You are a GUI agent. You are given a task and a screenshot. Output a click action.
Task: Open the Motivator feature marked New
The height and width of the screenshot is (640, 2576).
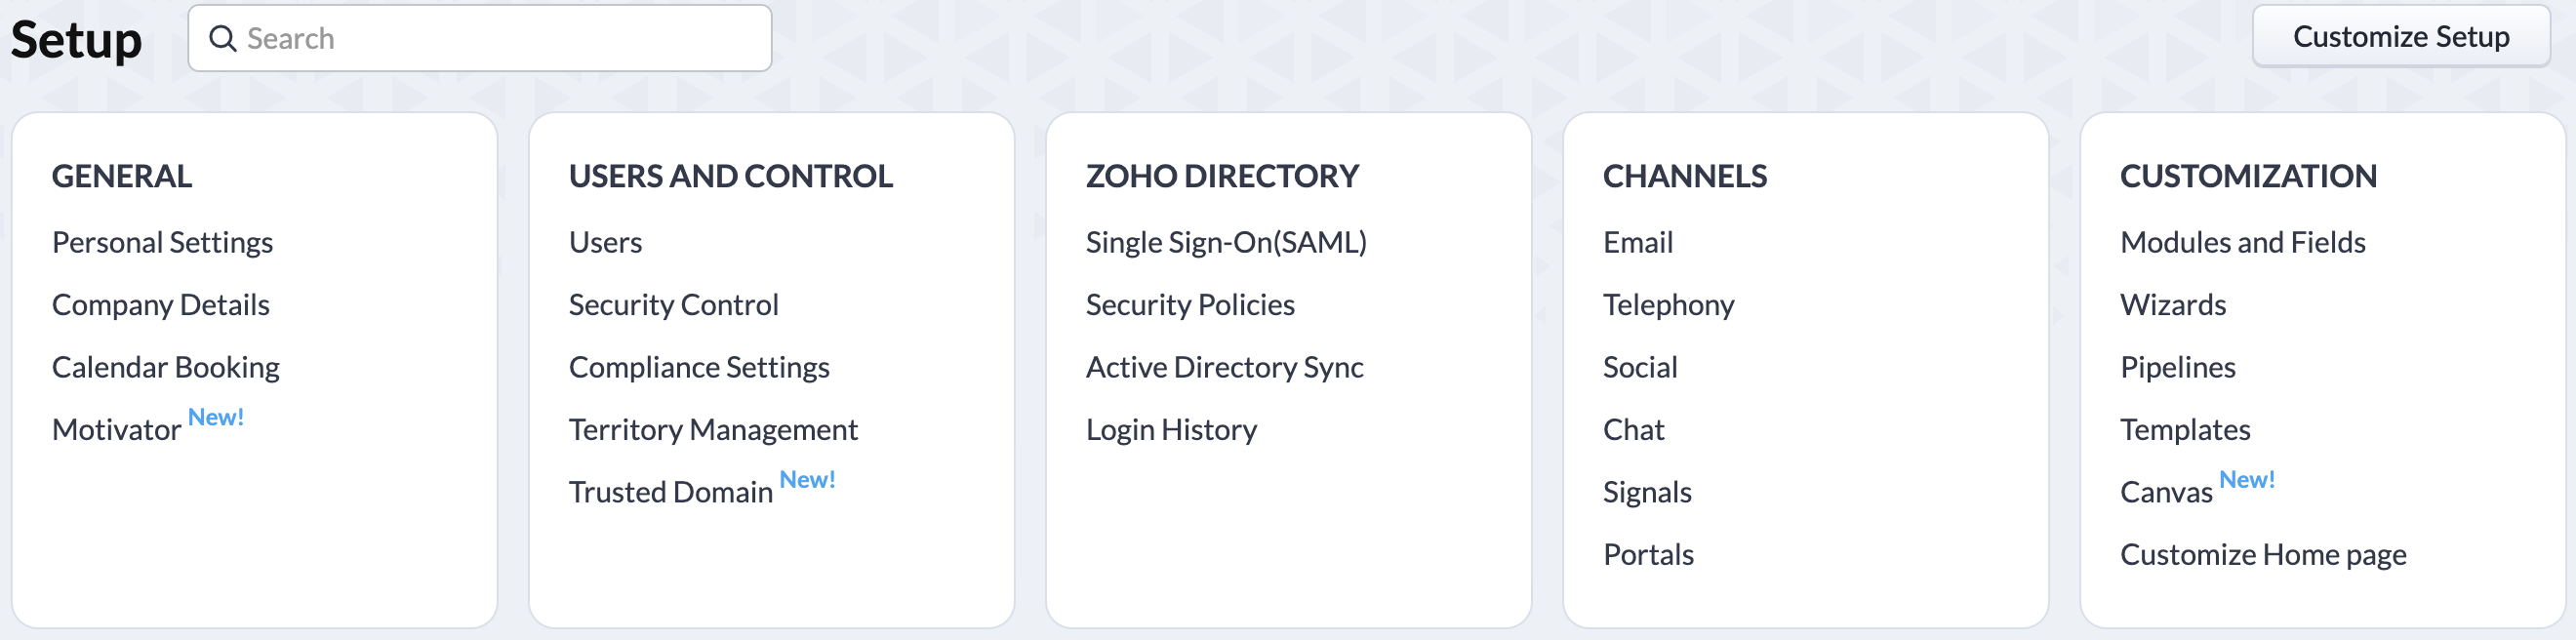point(116,429)
